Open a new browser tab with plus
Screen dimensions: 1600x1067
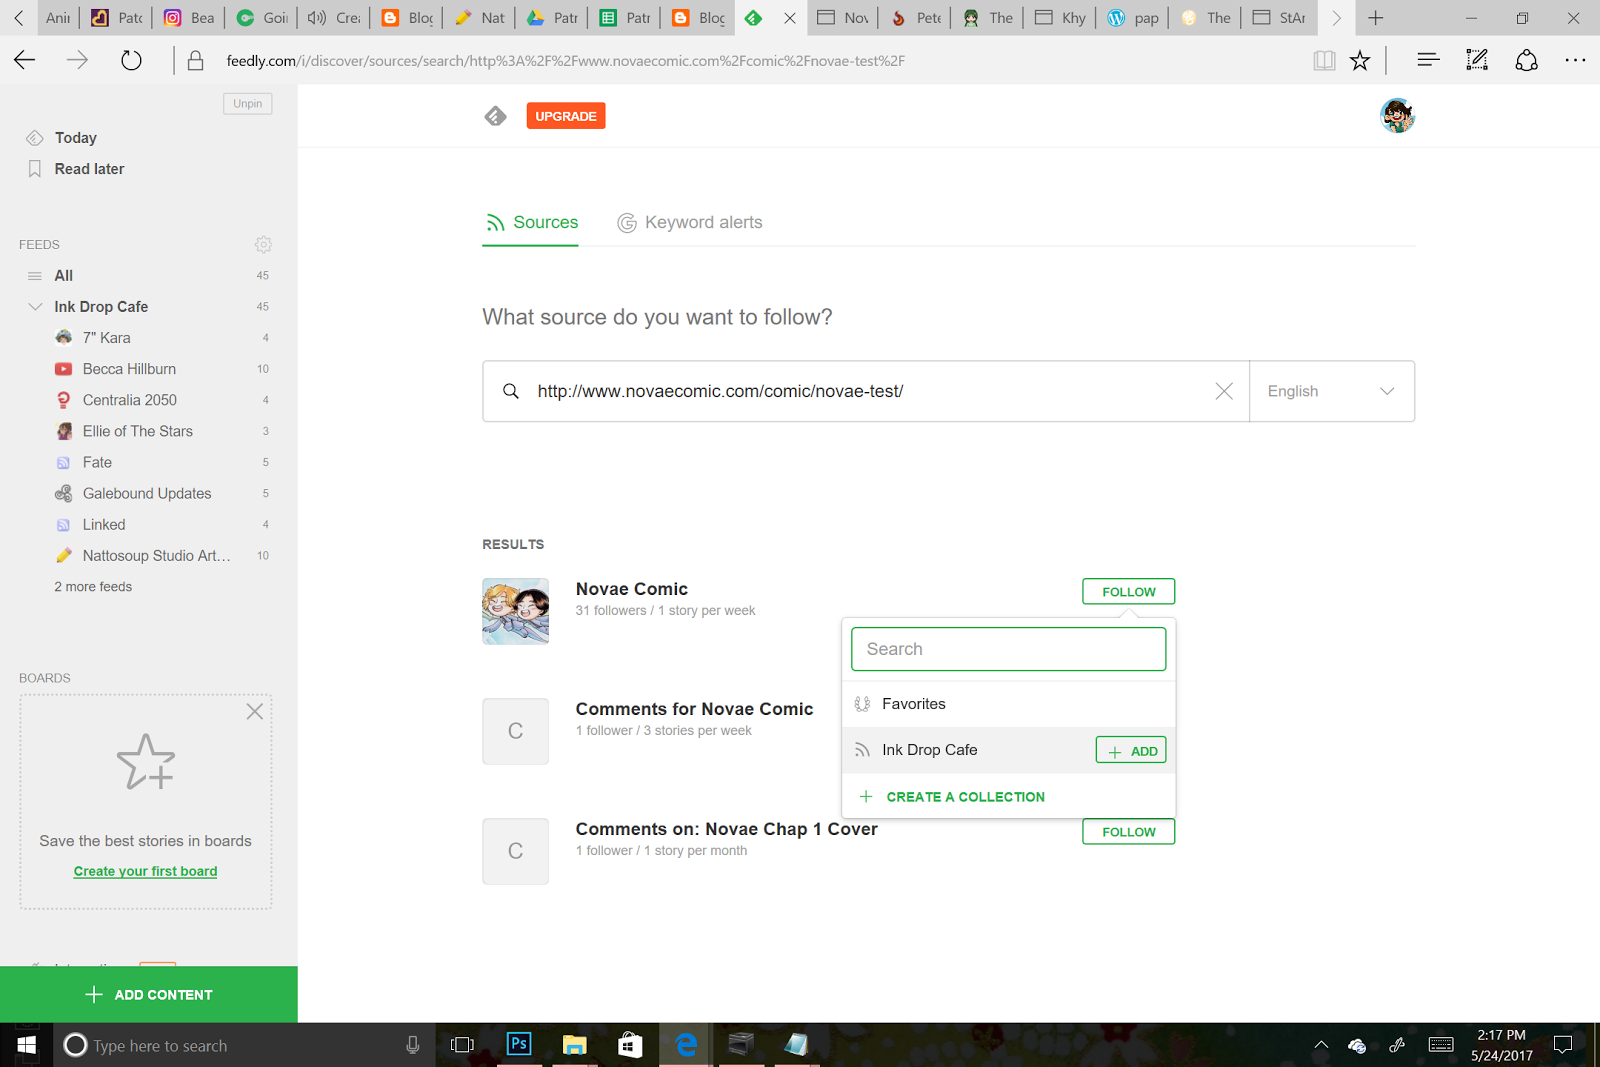pyautogui.click(x=1376, y=18)
